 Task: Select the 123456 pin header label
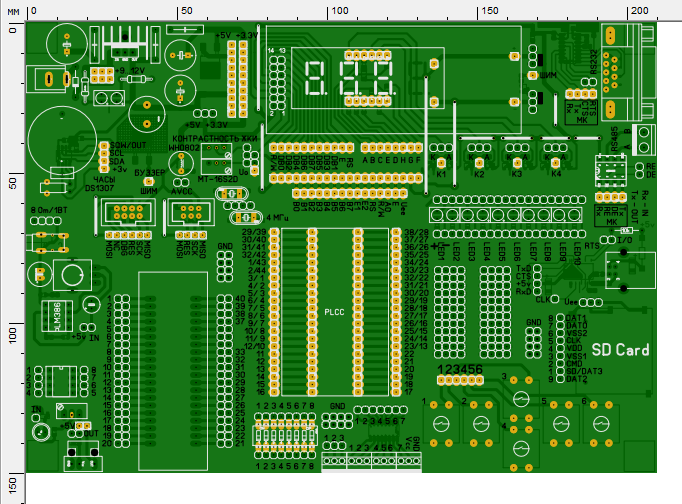[x=460, y=369]
